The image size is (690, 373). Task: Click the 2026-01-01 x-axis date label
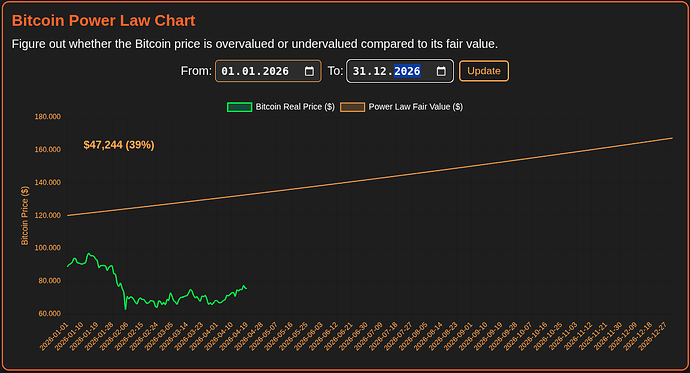point(55,336)
